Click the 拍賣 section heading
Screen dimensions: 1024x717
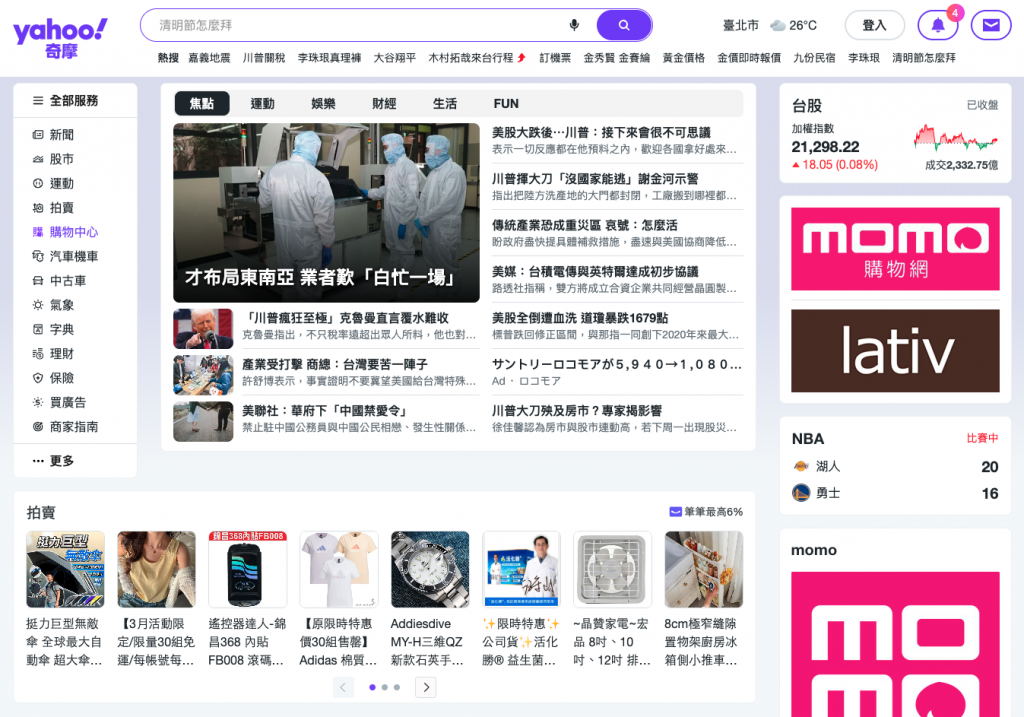tap(40, 513)
